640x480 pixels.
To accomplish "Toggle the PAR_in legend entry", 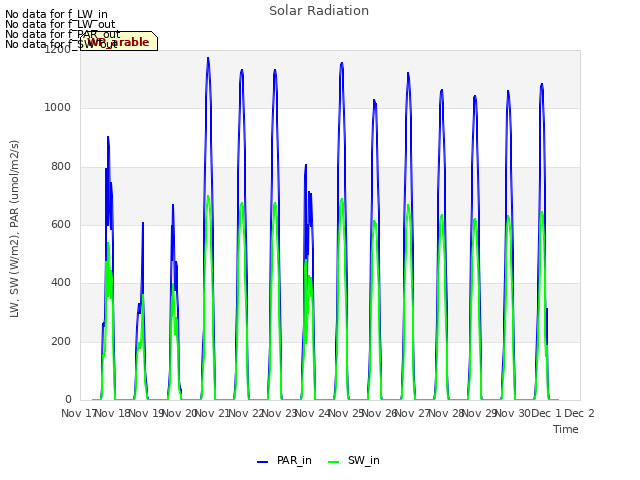I will pos(284,460).
